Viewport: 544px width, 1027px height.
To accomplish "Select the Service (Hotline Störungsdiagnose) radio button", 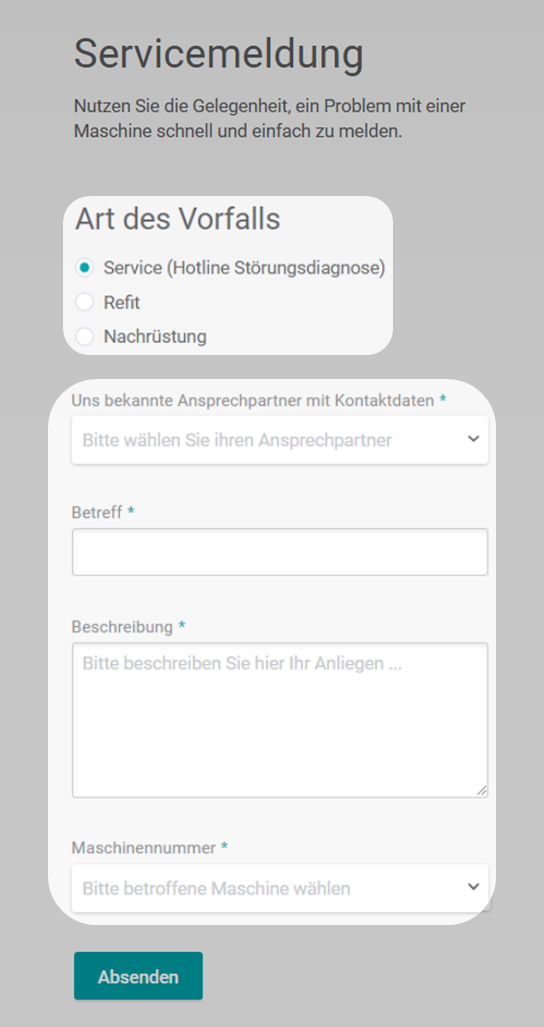I will coord(84,267).
